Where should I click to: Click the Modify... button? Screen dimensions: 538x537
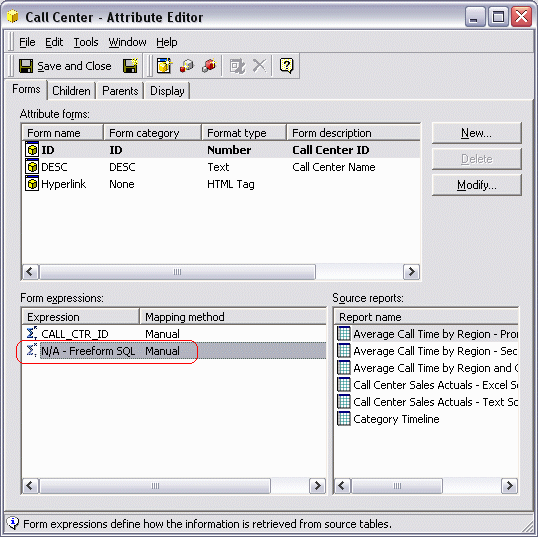click(477, 185)
